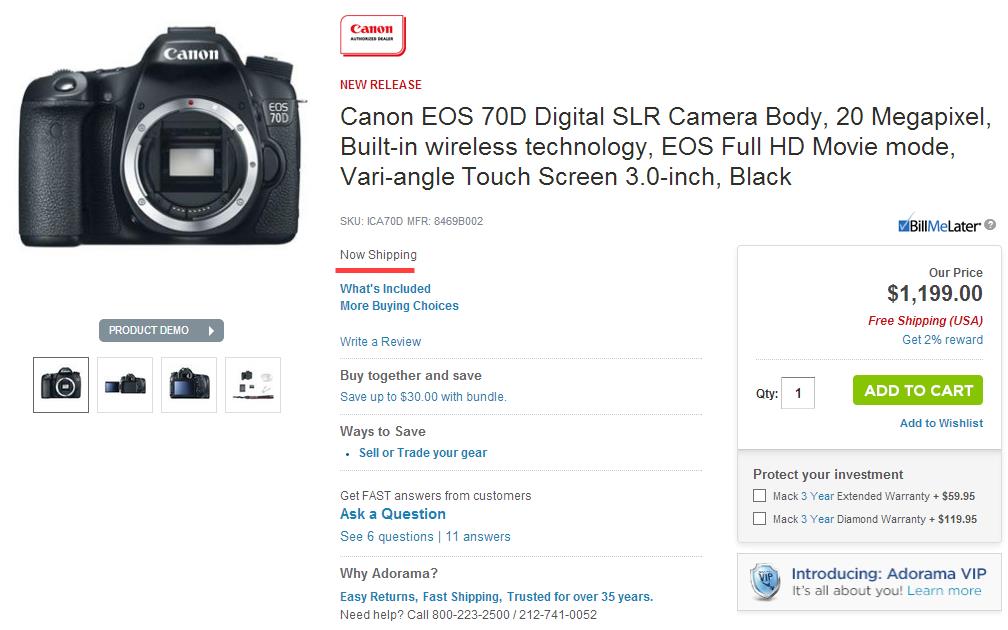Open See 6 questions and answers

click(x=424, y=536)
